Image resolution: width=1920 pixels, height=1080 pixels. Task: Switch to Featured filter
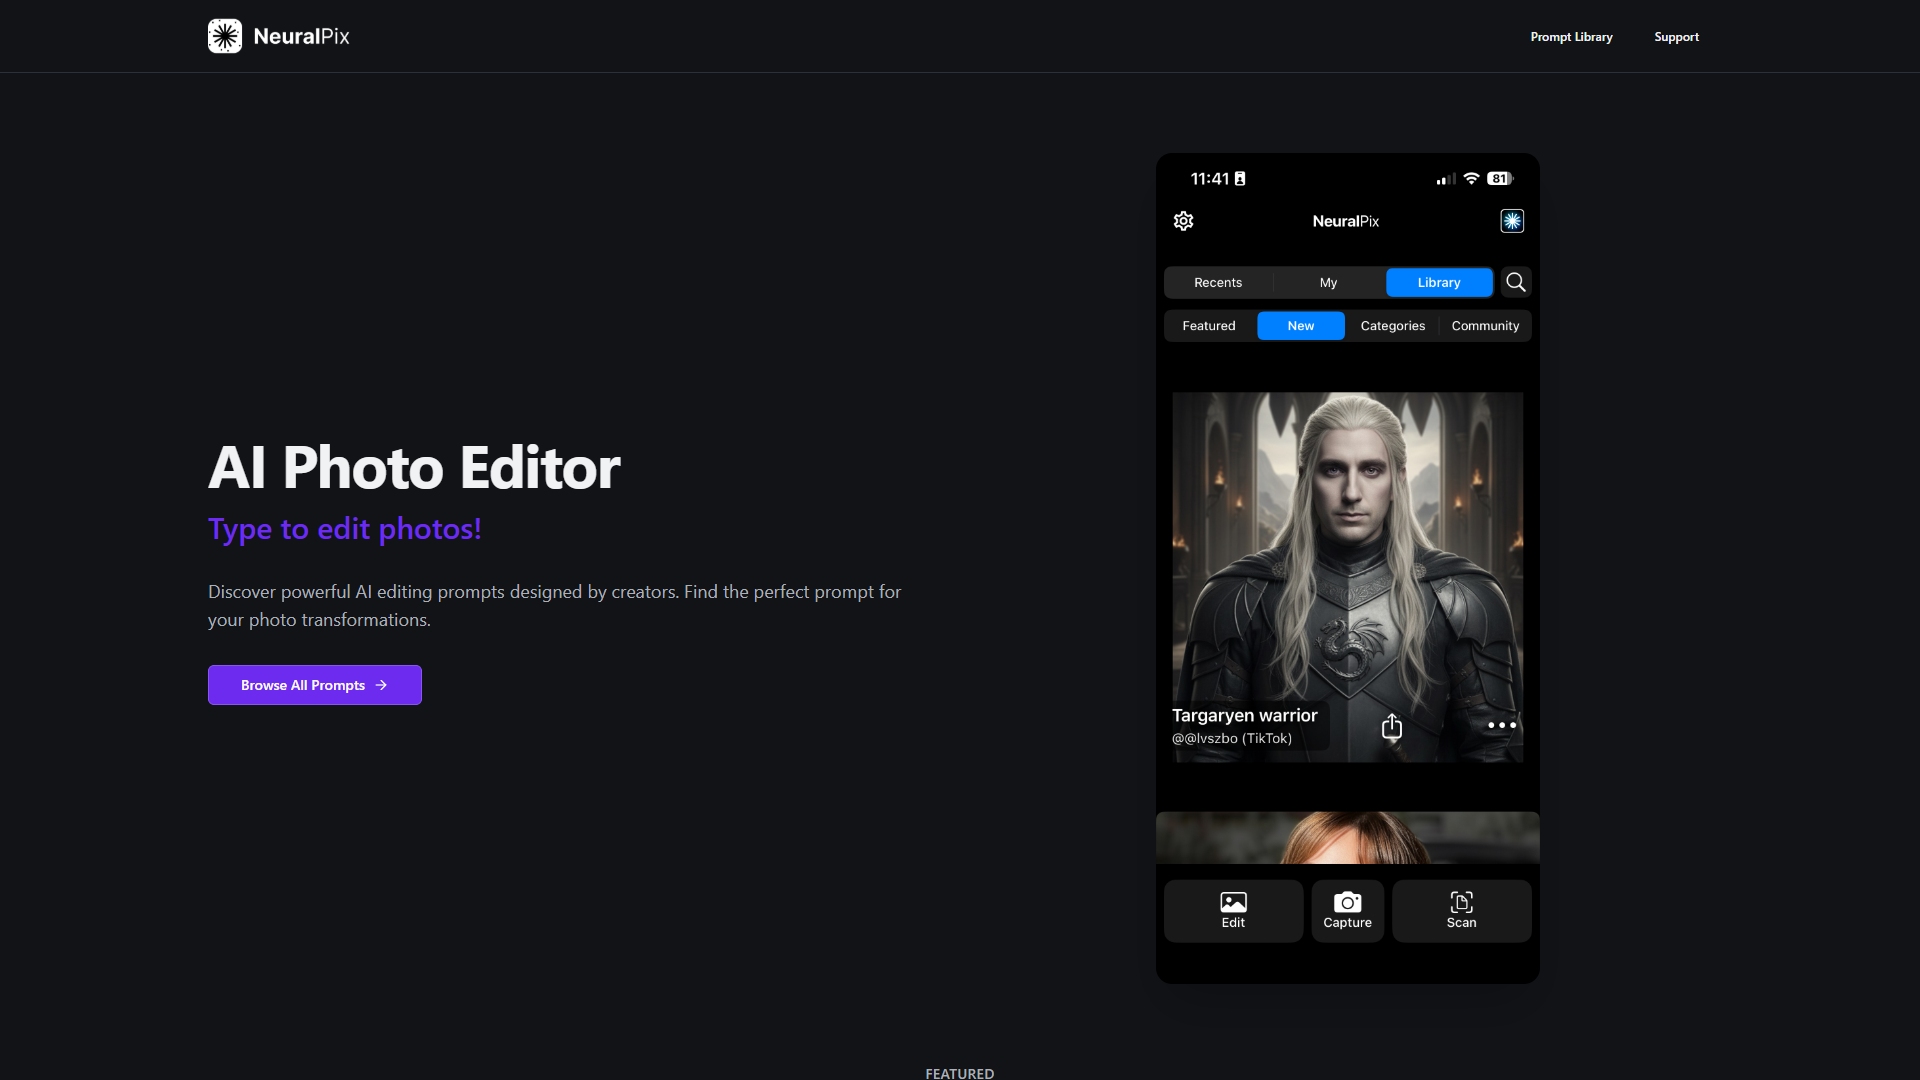click(1209, 326)
